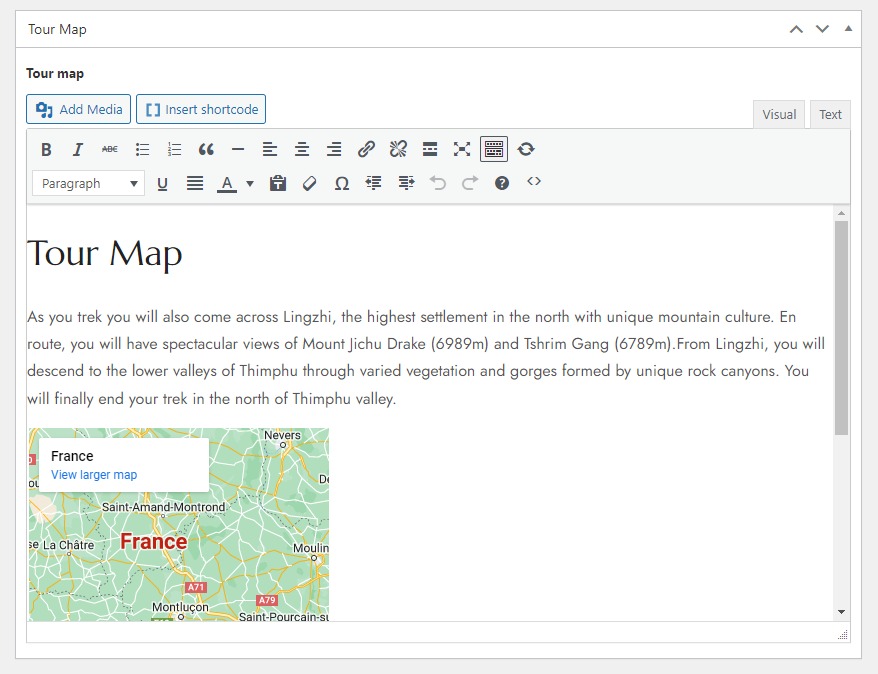Apply blockquote formatting

click(206, 149)
